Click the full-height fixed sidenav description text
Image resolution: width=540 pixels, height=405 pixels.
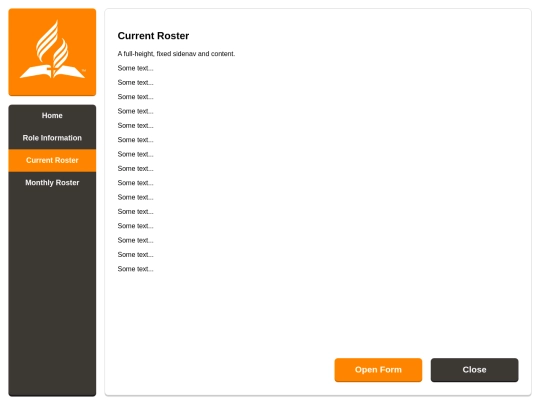point(176,54)
